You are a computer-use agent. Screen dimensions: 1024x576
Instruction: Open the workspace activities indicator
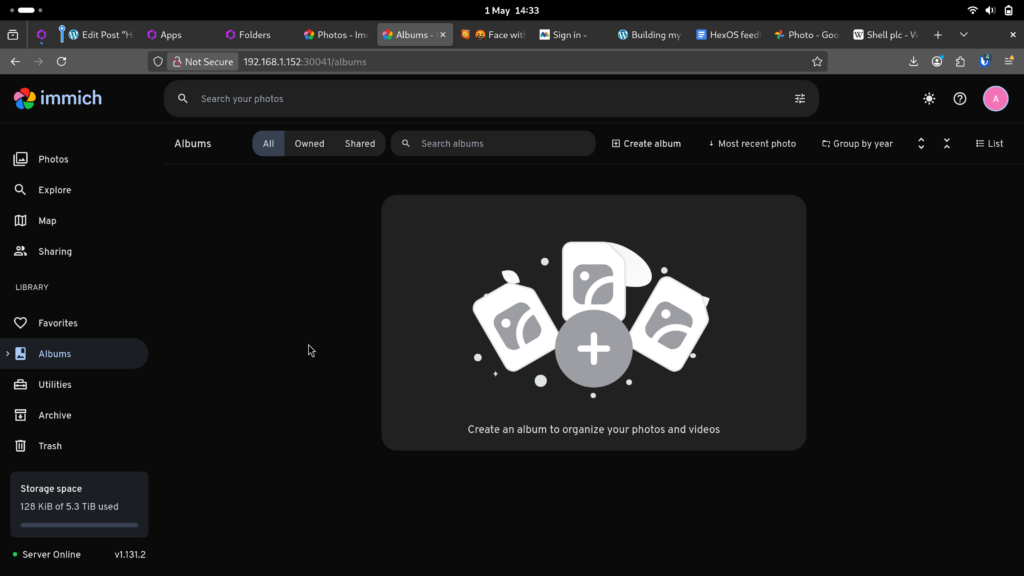click(x=26, y=10)
